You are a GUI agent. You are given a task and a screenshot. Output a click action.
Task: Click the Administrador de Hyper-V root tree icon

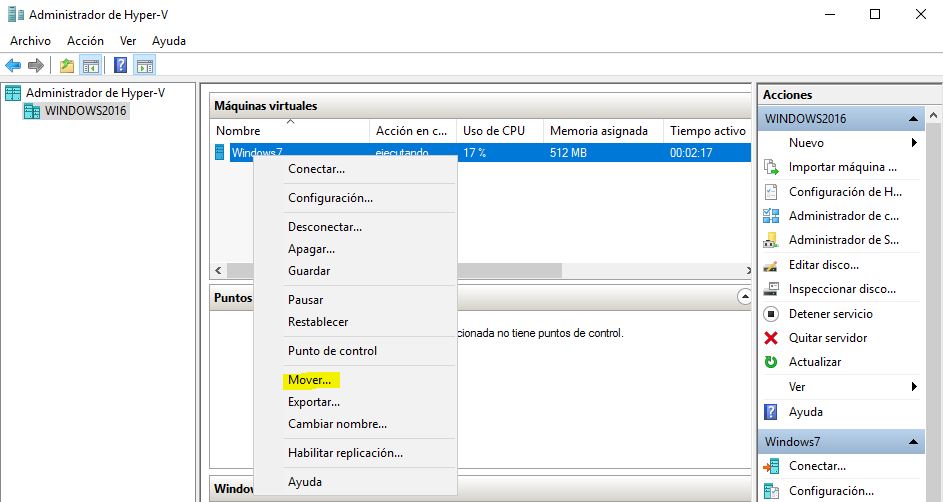(13, 93)
